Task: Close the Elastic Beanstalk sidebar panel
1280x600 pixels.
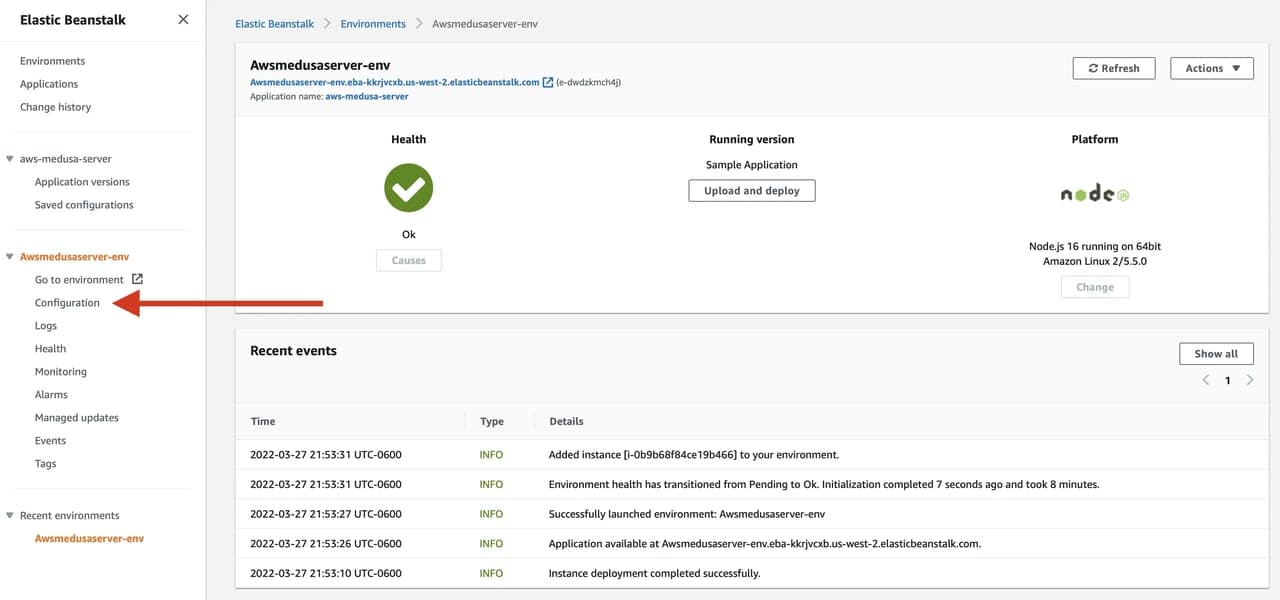Action: click(183, 19)
